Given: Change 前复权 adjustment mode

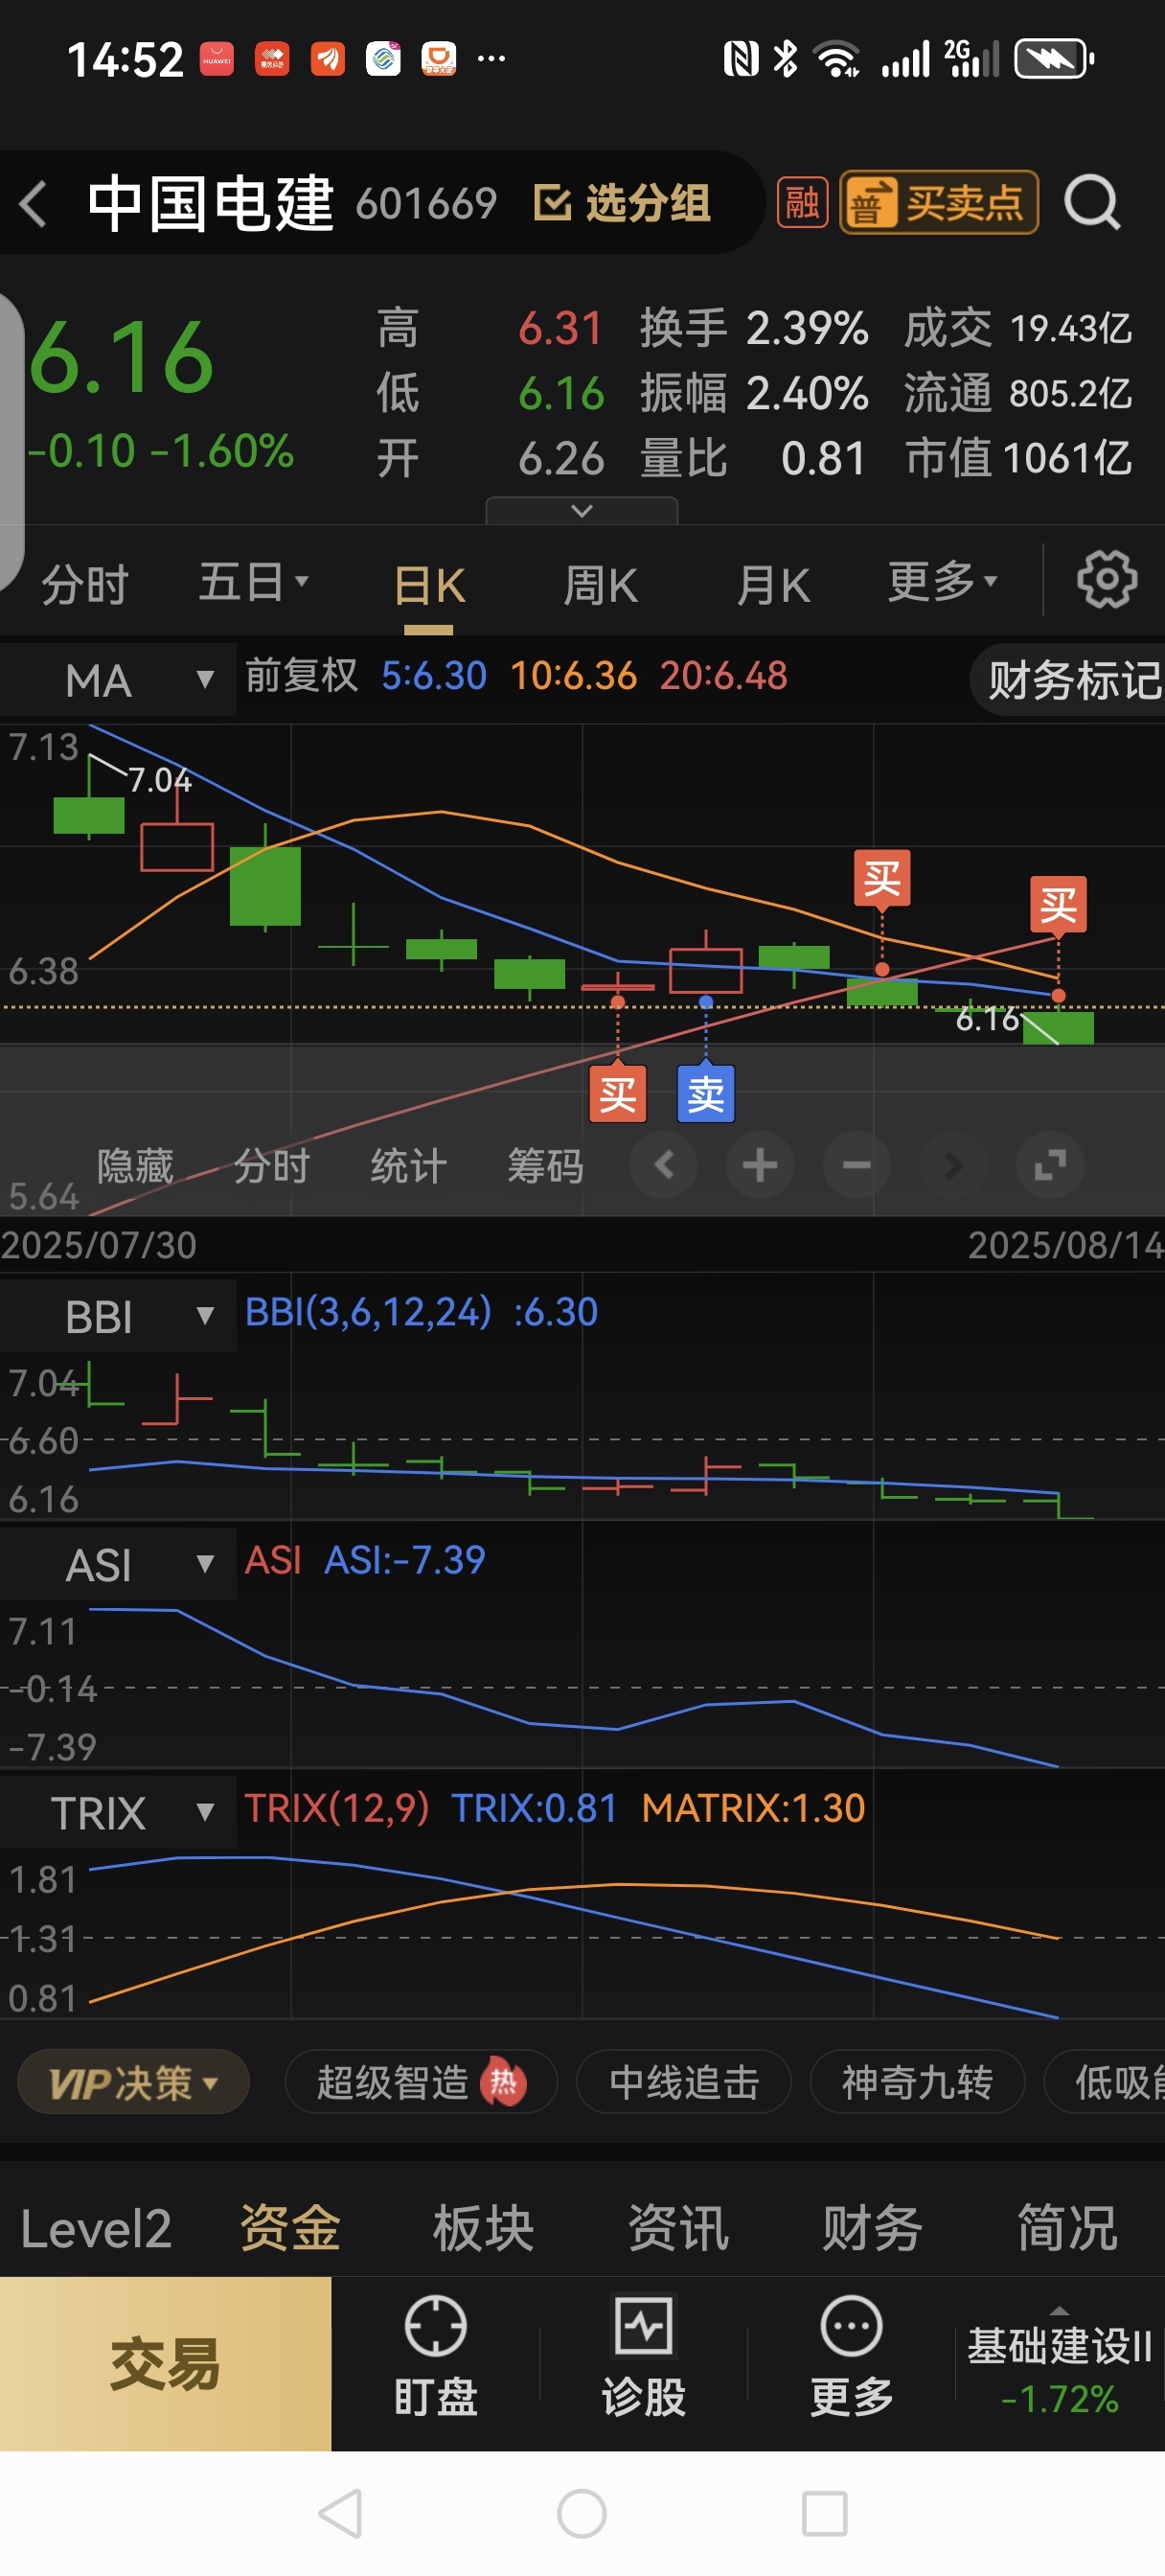Looking at the screenshot, I should (301, 676).
